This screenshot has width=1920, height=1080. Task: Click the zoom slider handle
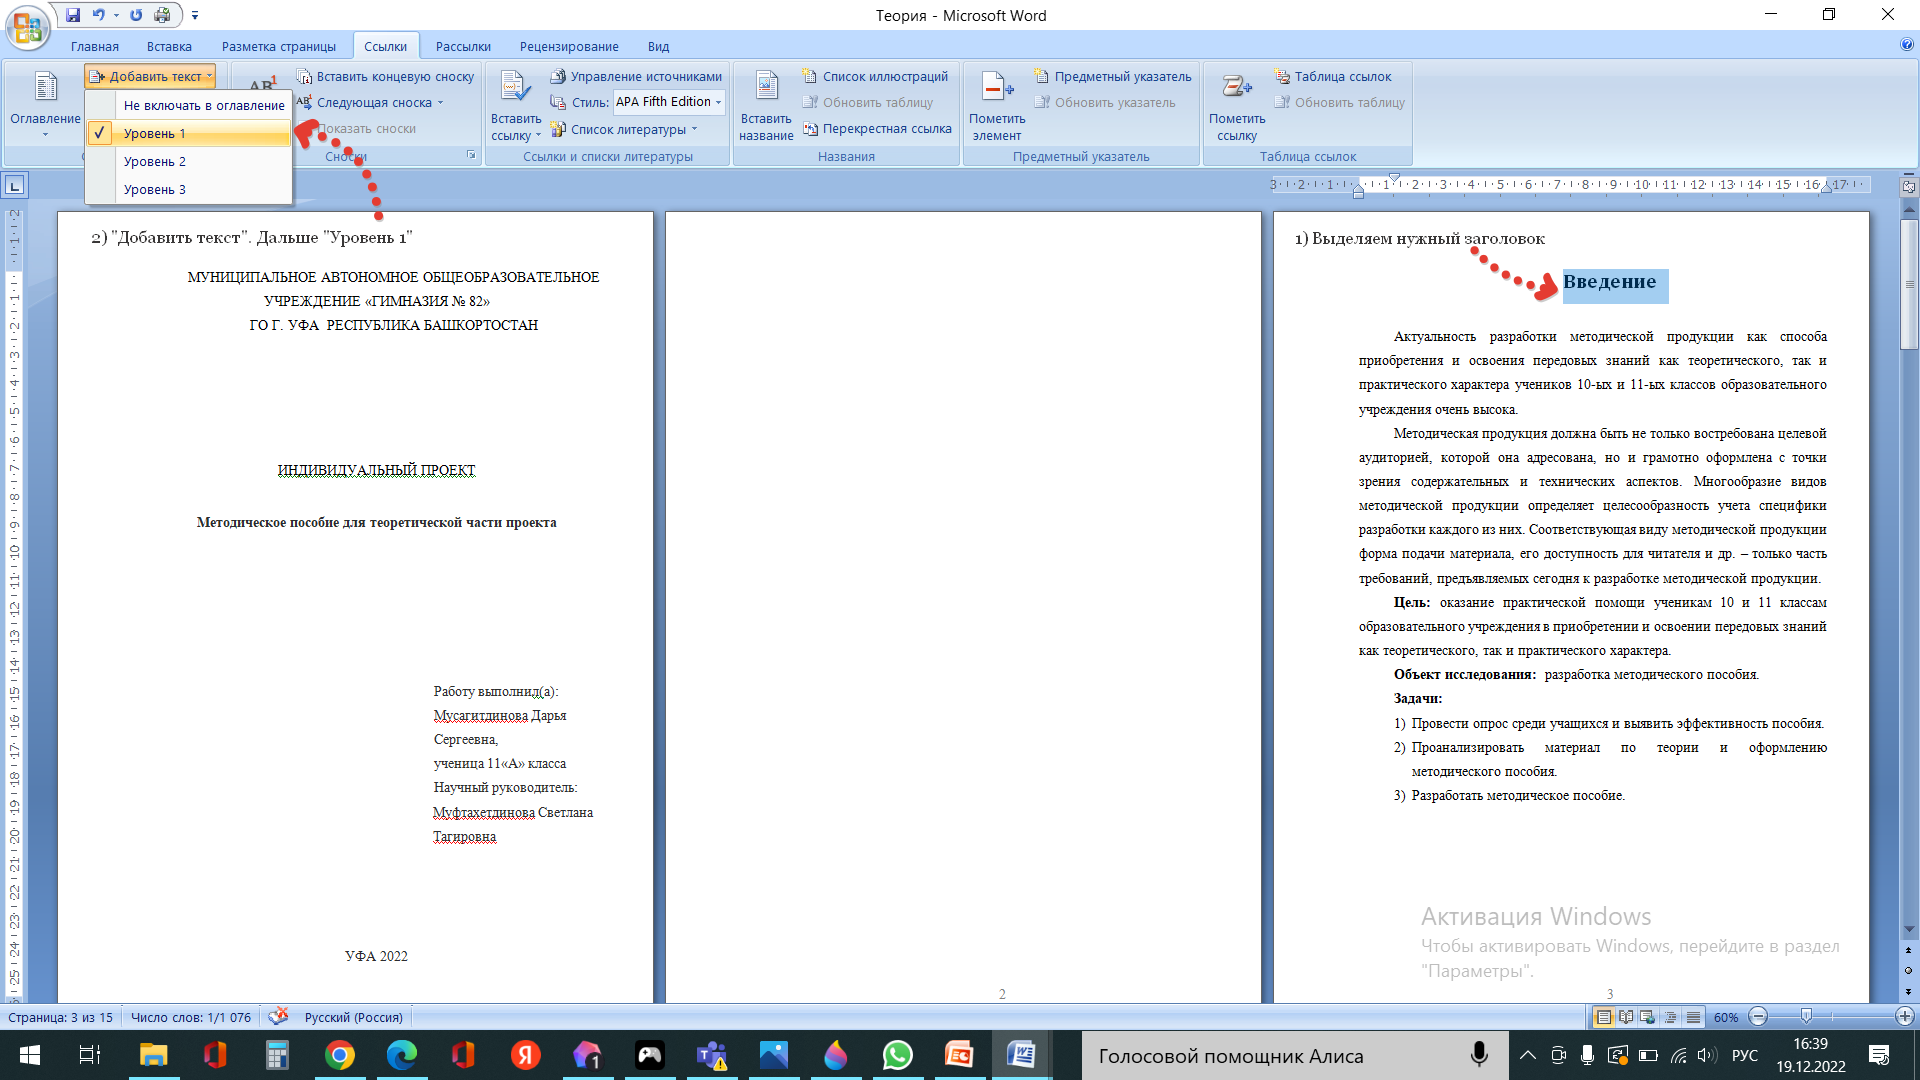point(1806,1017)
